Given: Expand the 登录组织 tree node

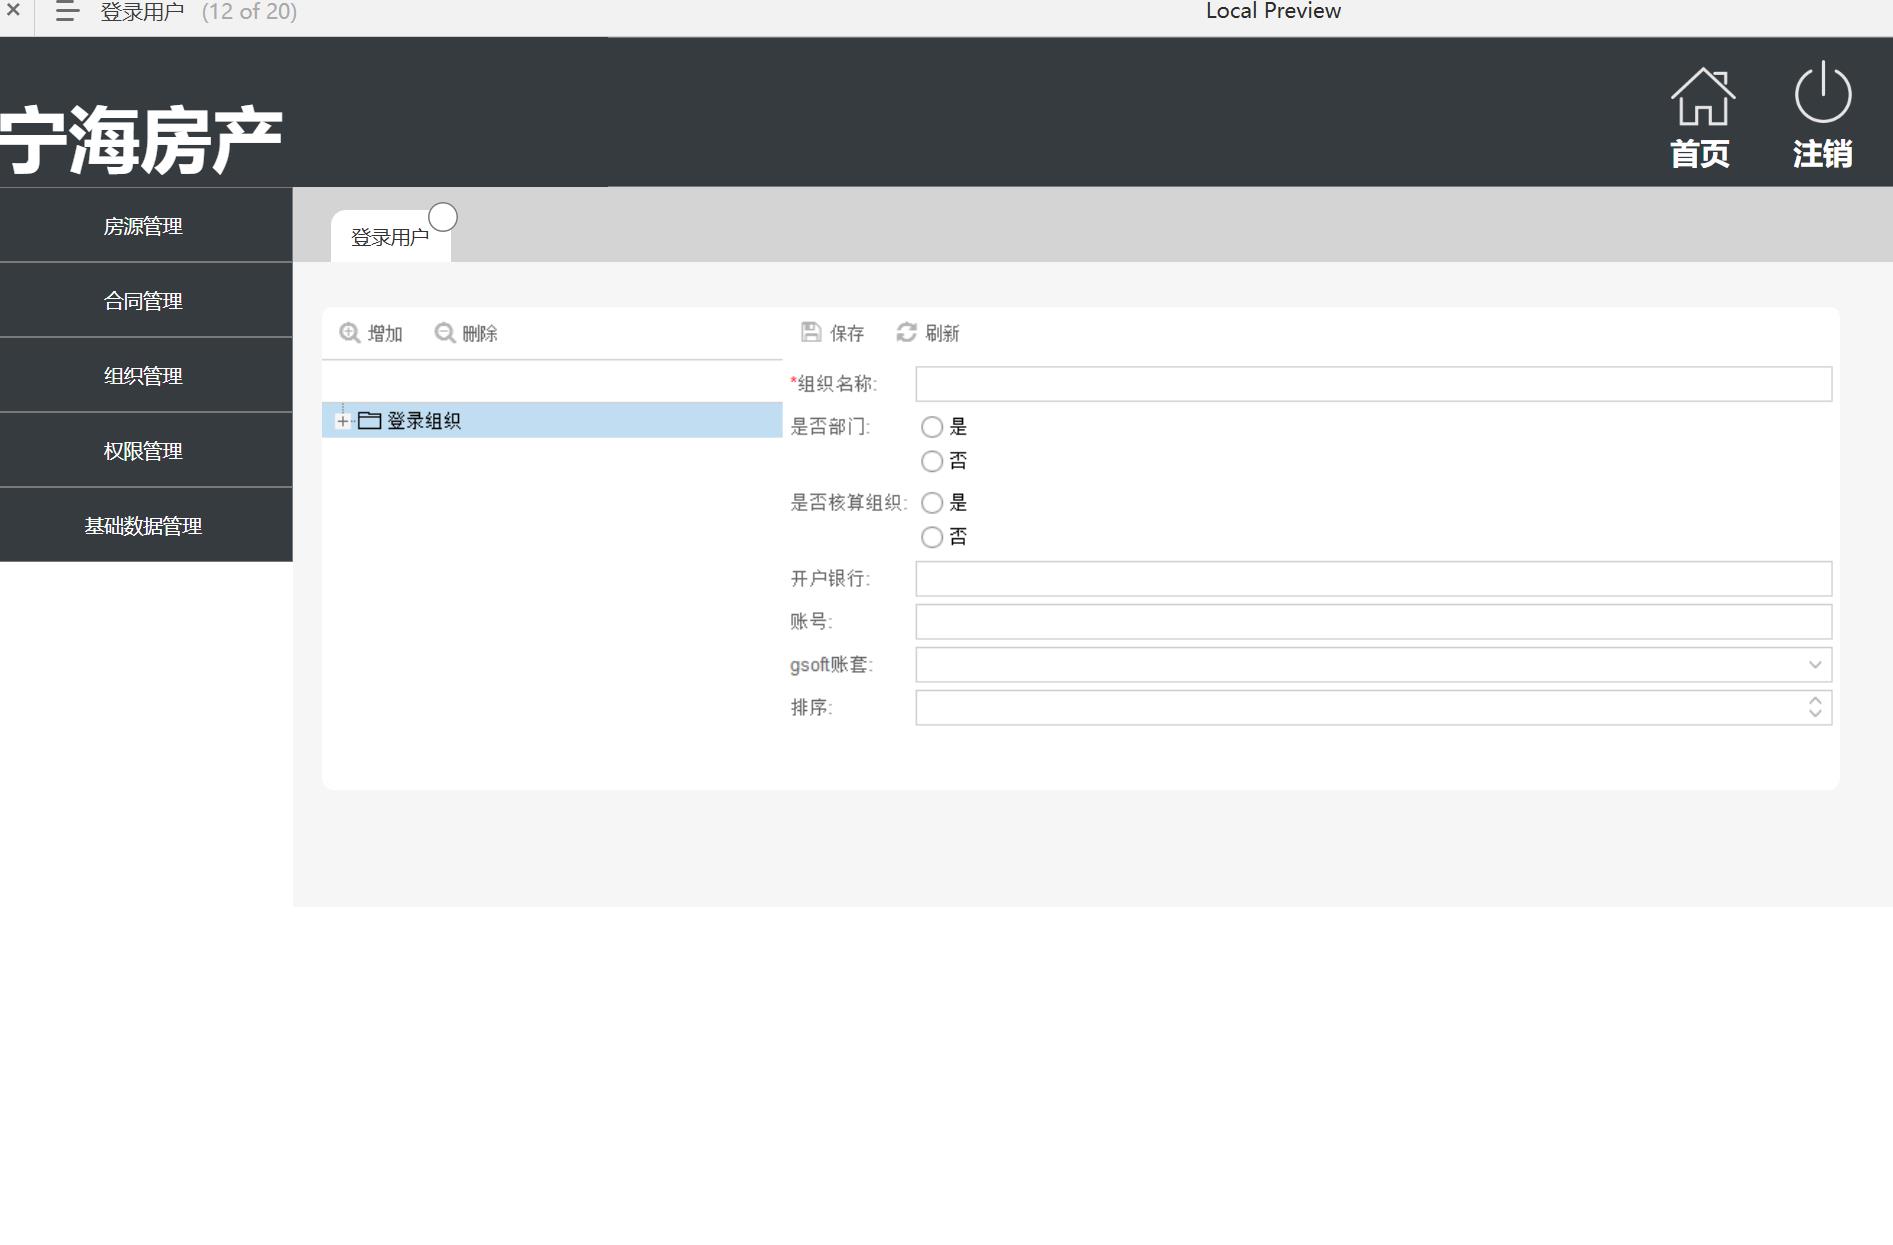Looking at the screenshot, I should pos(343,421).
